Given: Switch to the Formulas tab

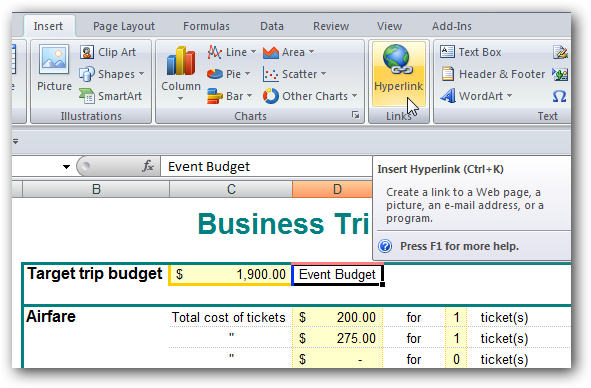Looking at the screenshot, I should tap(206, 26).
